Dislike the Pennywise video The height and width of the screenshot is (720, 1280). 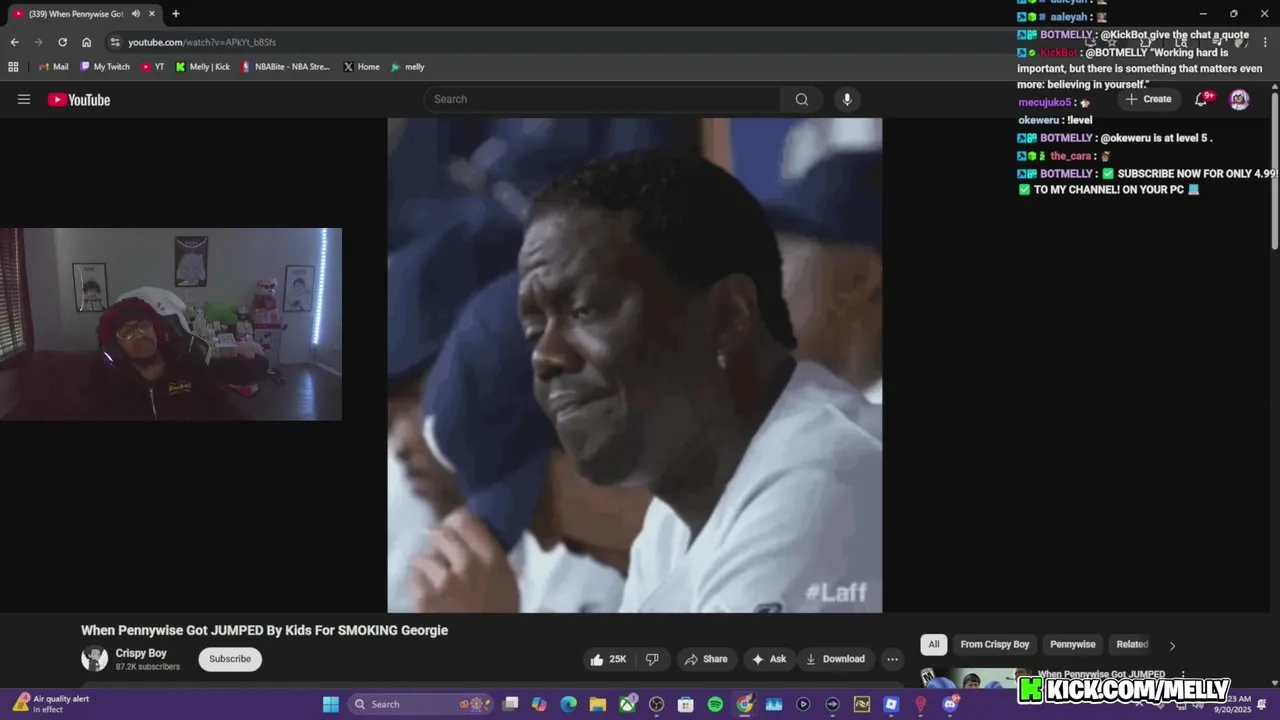point(652,659)
